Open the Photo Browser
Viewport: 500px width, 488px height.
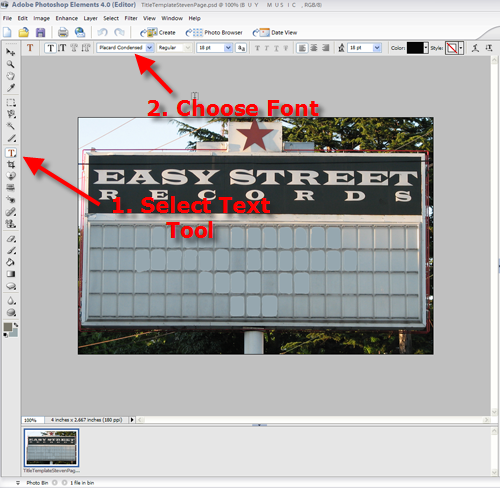[x=214, y=32]
